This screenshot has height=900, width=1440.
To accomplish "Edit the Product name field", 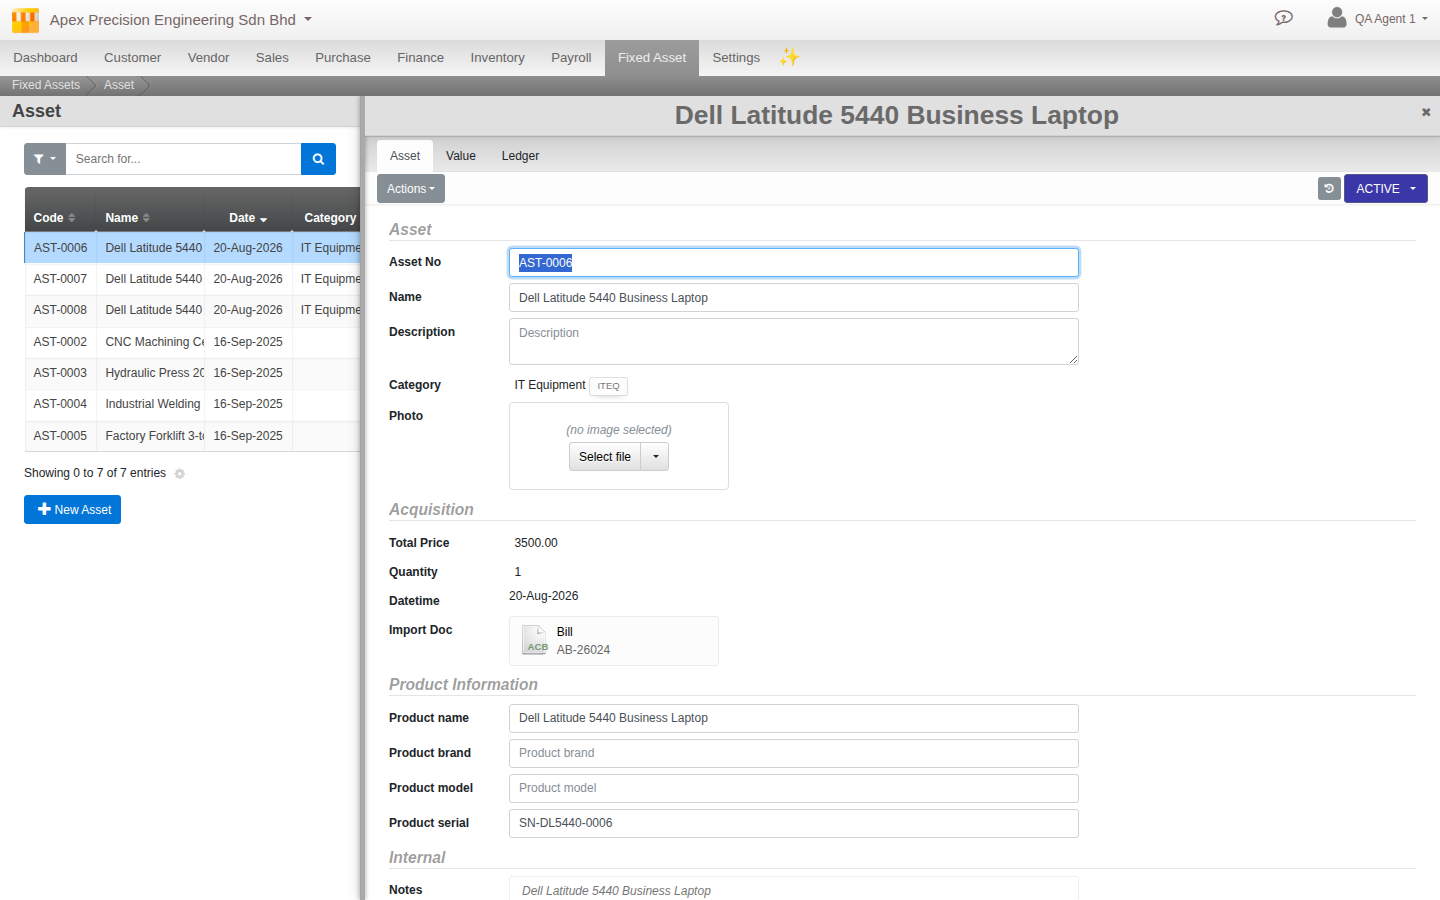I will 794,718.
